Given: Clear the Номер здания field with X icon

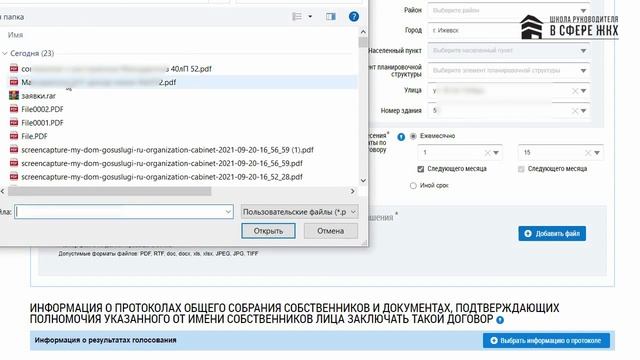Looking at the screenshot, I should coord(575,111).
